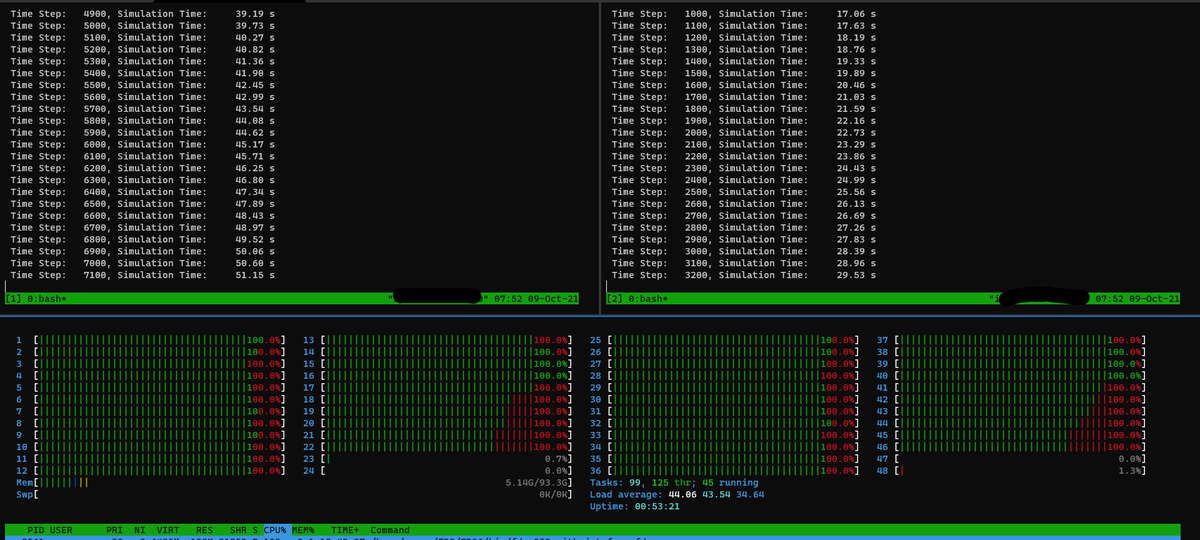Click the Command column header in htop

tap(390, 530)
